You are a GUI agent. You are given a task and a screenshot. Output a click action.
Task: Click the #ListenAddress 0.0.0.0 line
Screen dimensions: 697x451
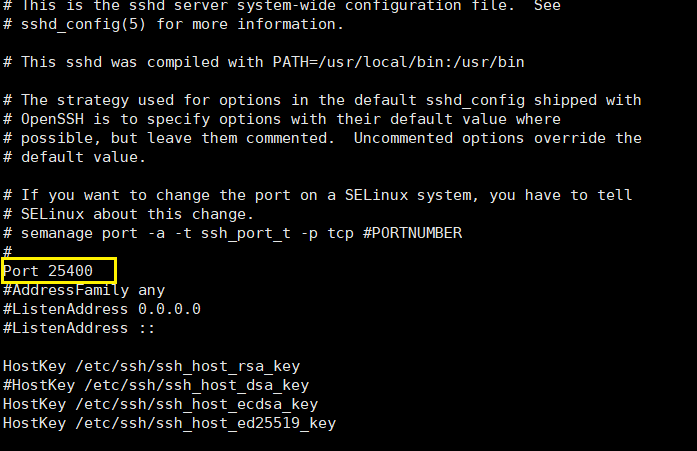point(102,309)
